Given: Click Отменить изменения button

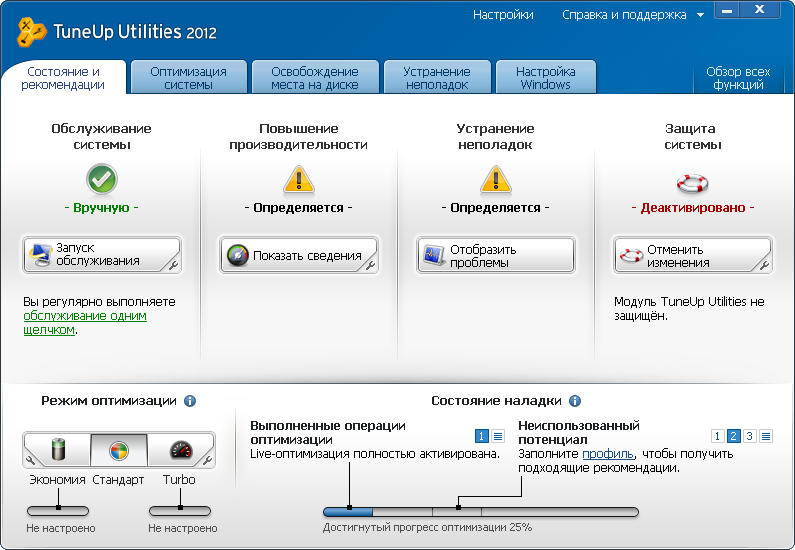Looking at the screenshot, I should [x=693, y=255].
